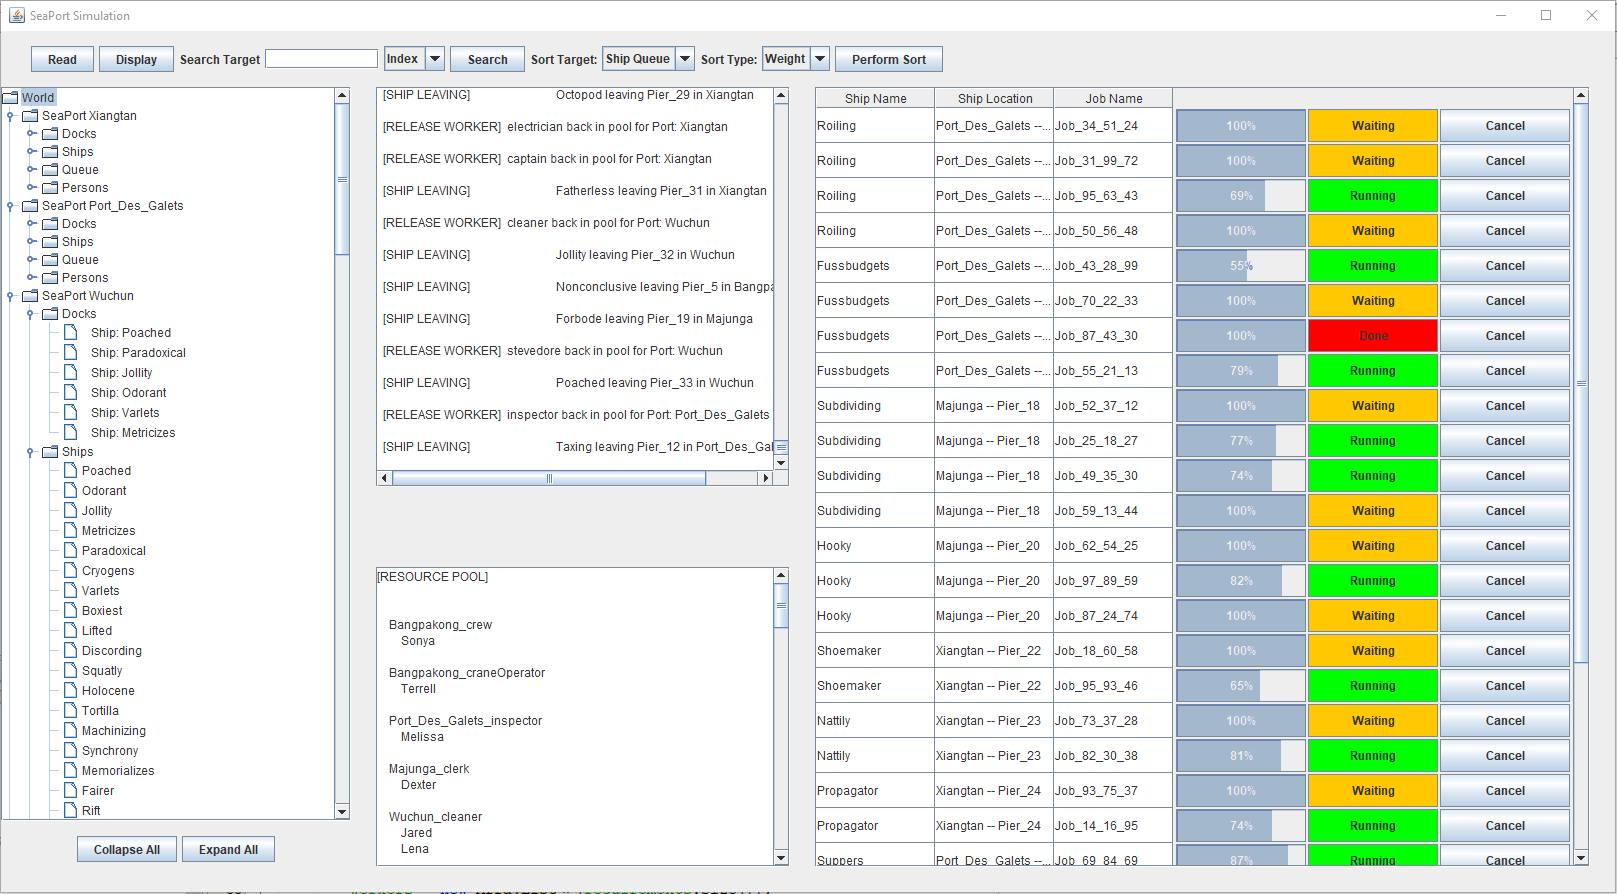Collapse Ships under SeaPort Wuchun
This screenshot has height=894, width=1617.
(31, 452)
